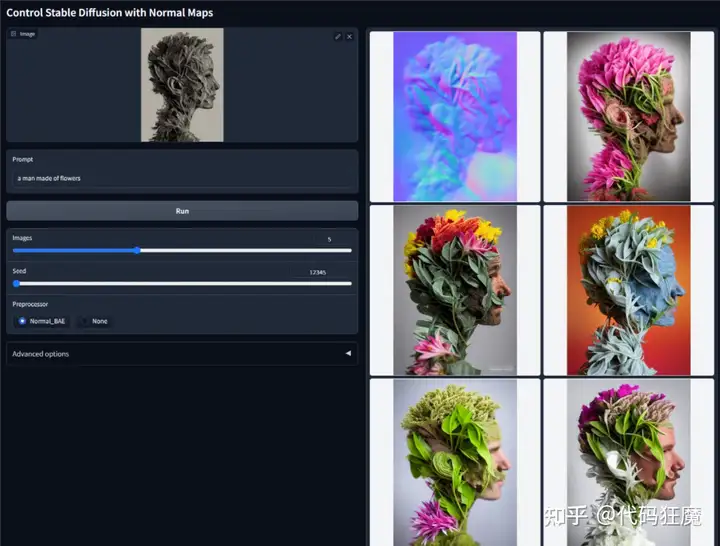Click the Seed label

pyautogui.click(x=19, y=271)
